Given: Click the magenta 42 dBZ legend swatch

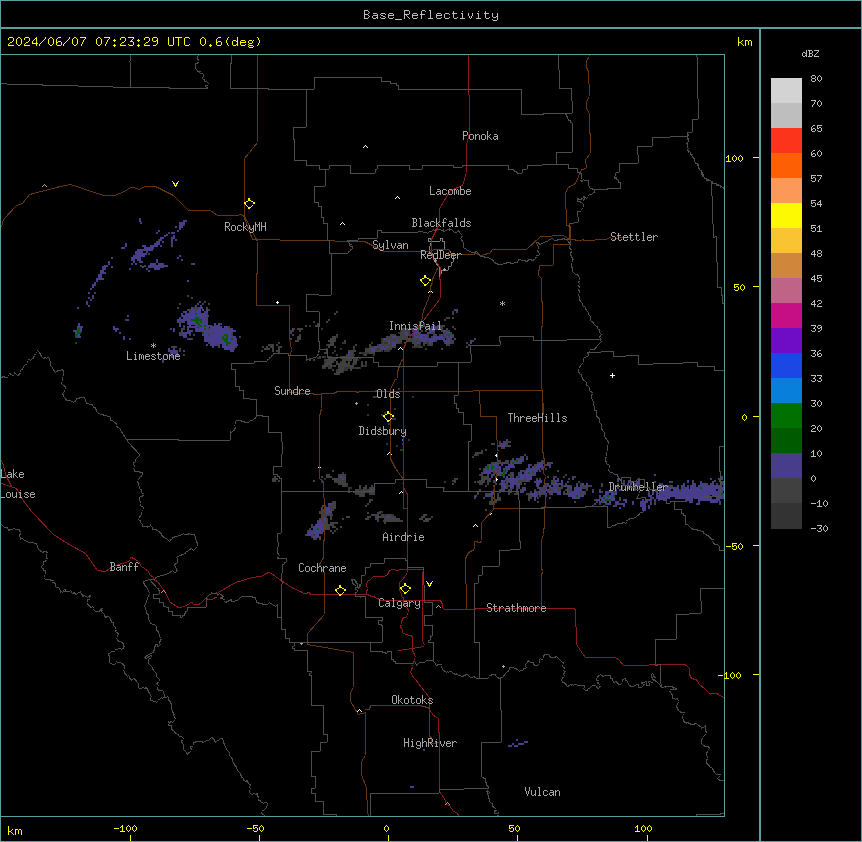Looking at the screenshot, I should click(786, 315).
